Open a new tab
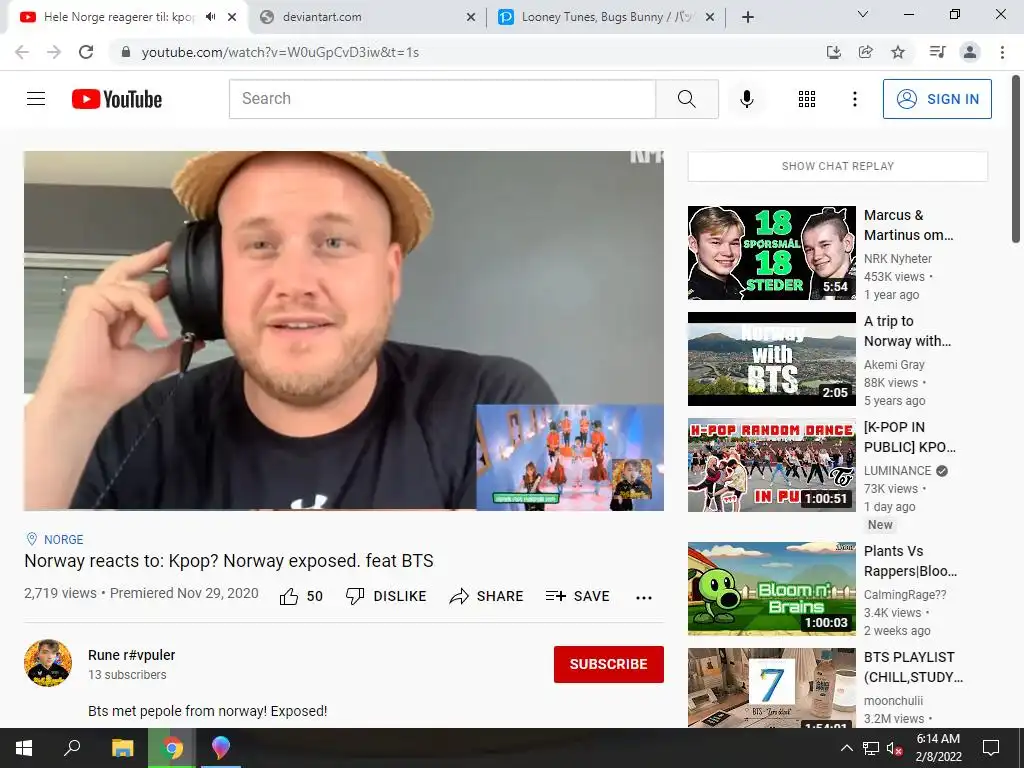 748,18
